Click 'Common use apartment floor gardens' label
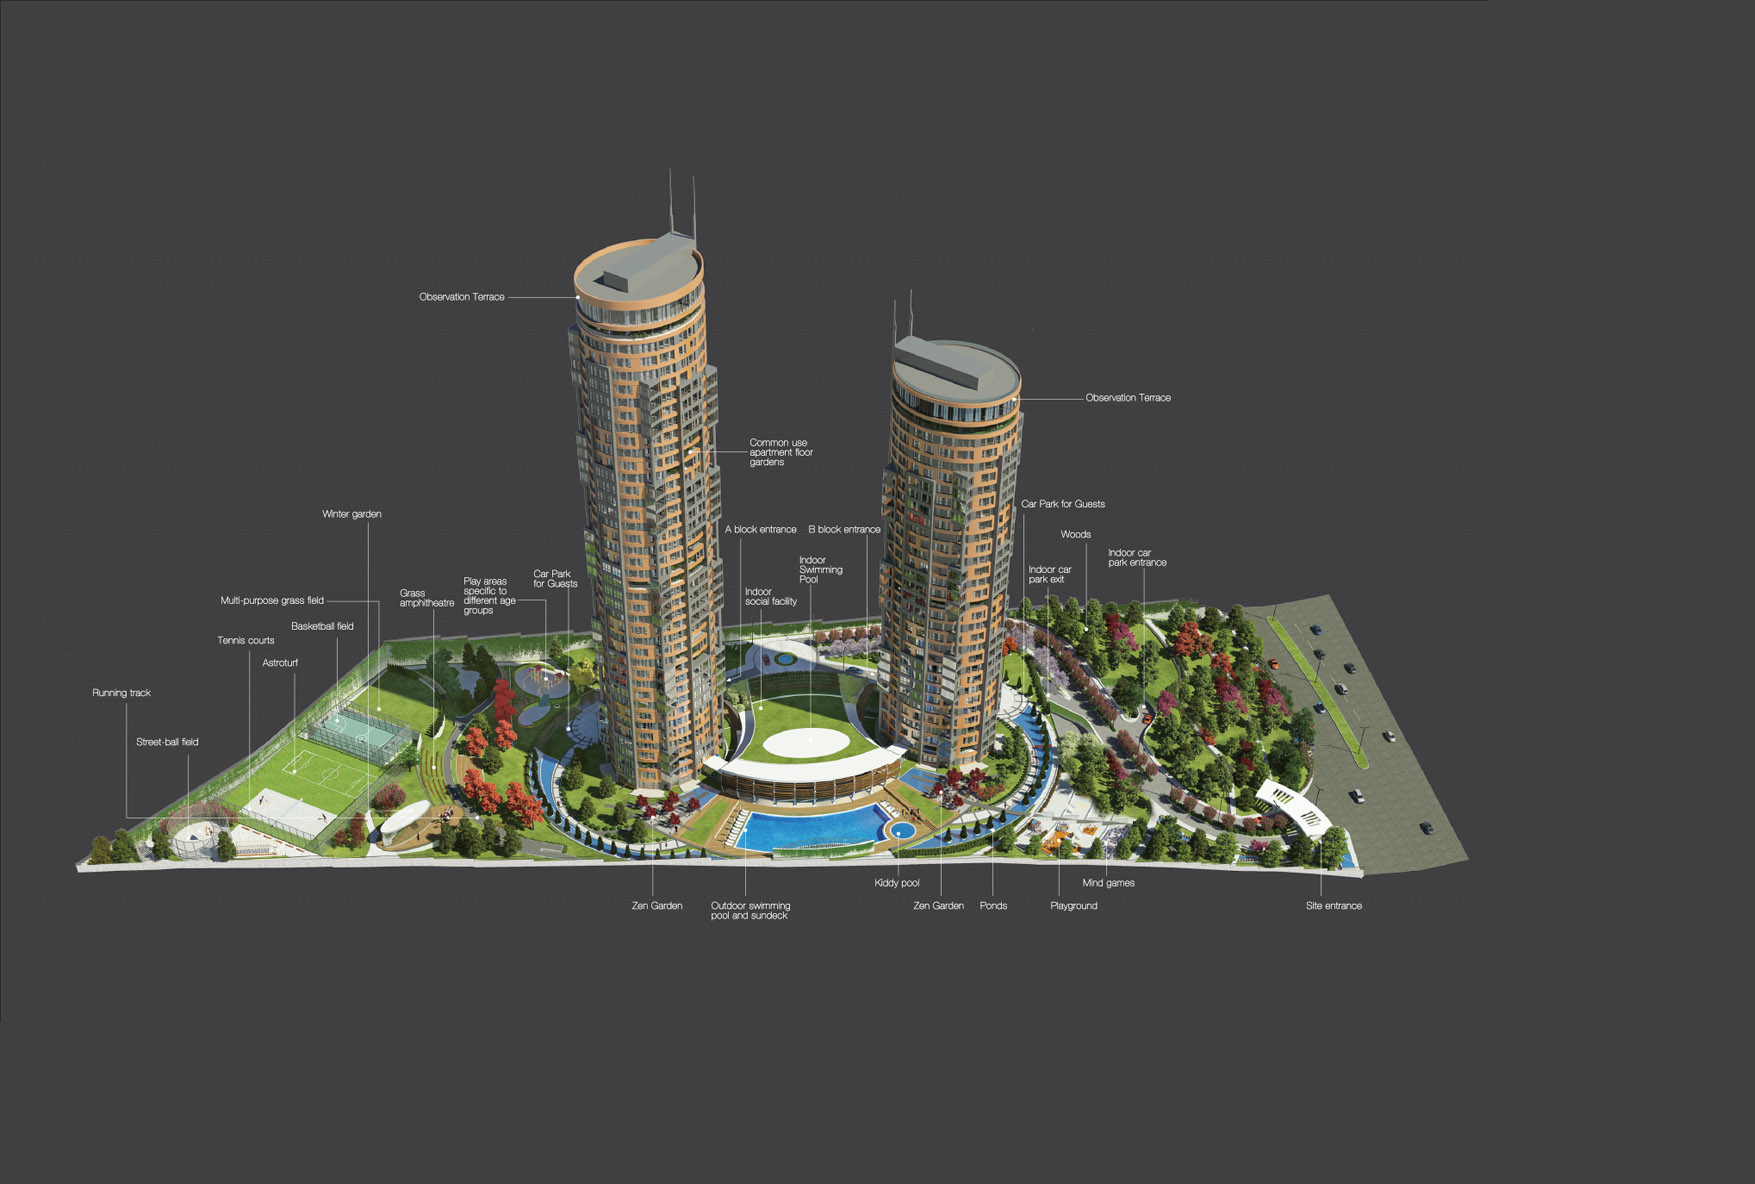 click(x=781, y=453)
